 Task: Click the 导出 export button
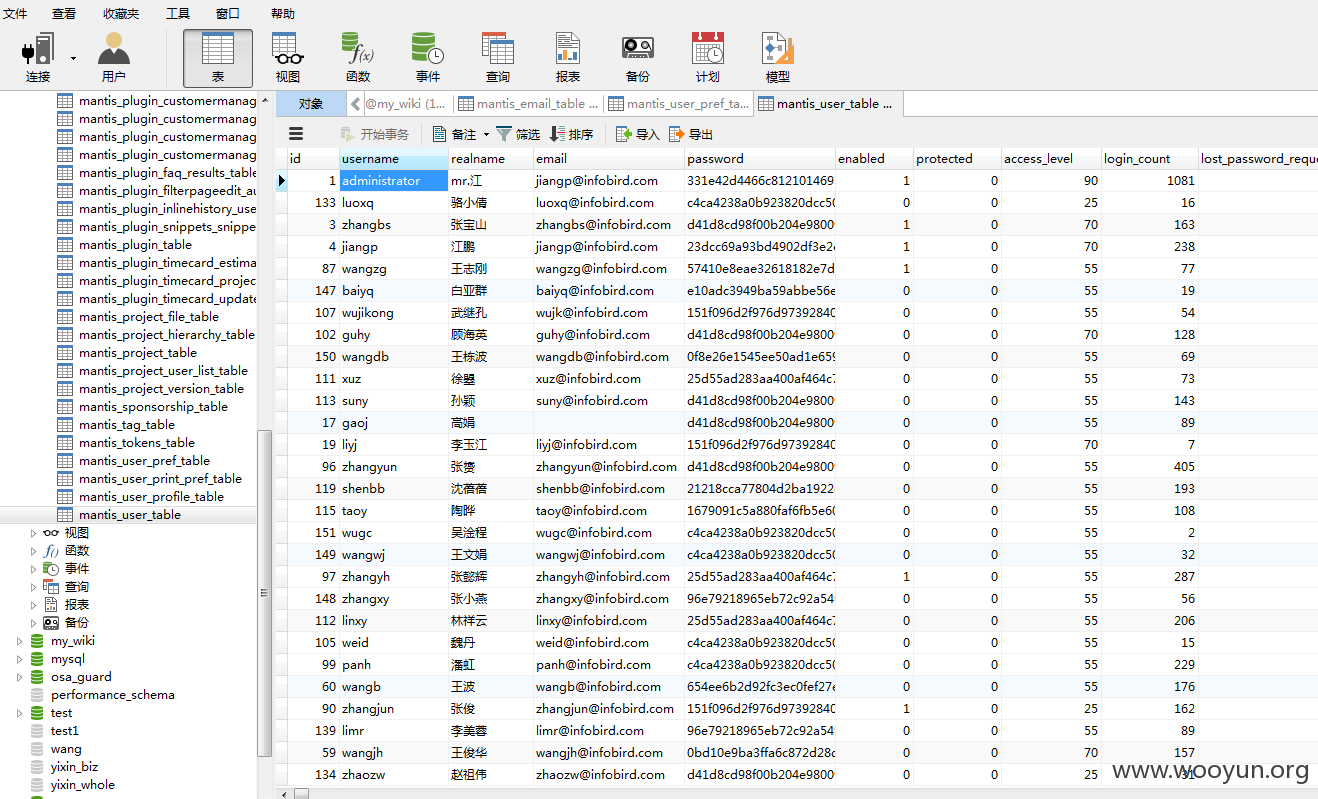691,134
